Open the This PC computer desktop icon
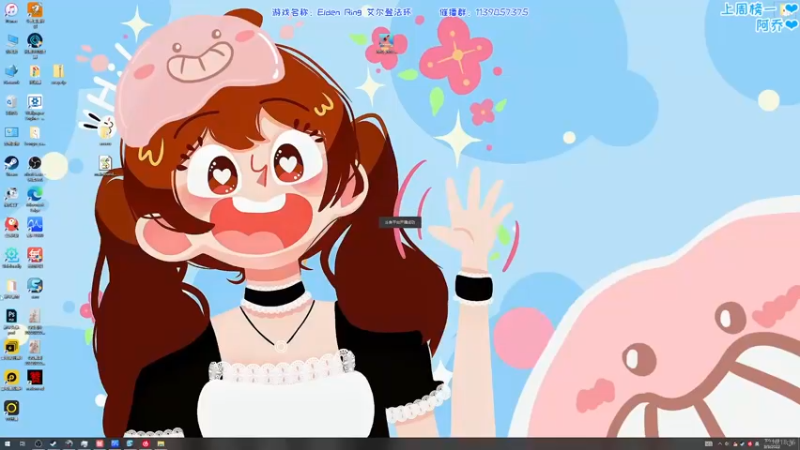 point(11,40)
